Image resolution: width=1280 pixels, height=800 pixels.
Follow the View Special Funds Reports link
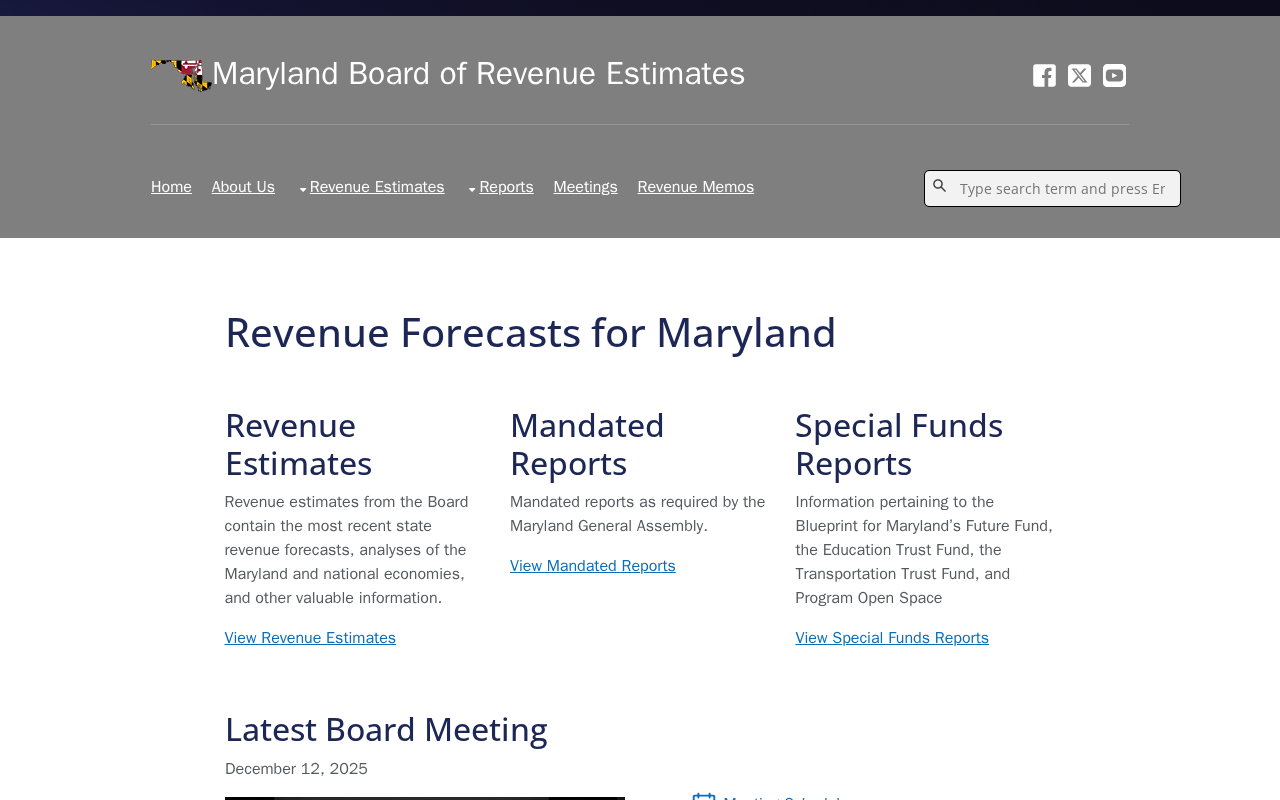coord(892,638)
